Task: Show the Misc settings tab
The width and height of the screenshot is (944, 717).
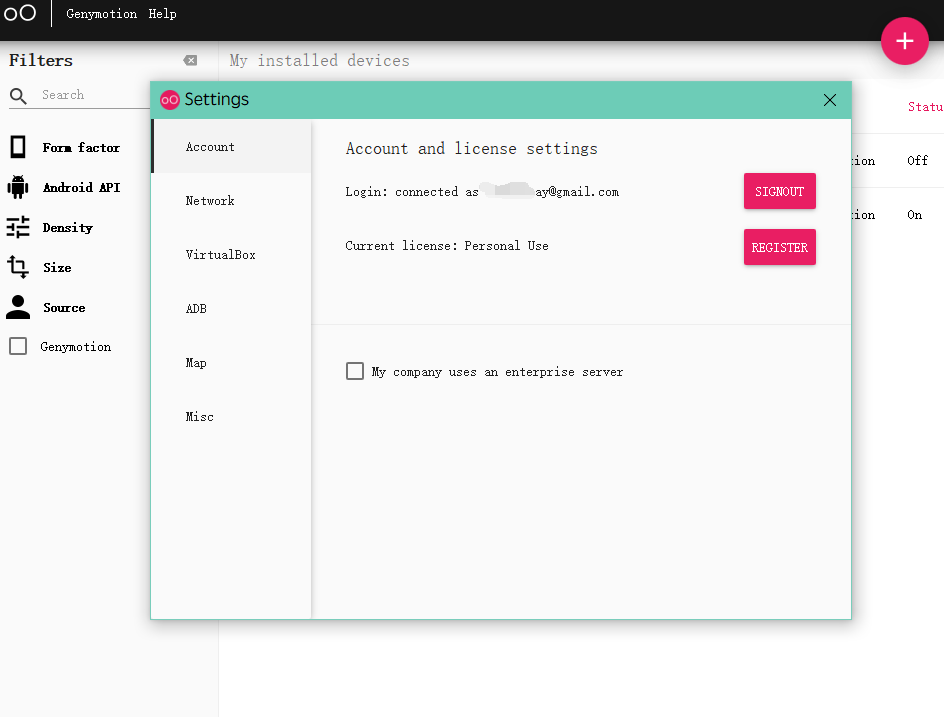Action: pos(231,417)
